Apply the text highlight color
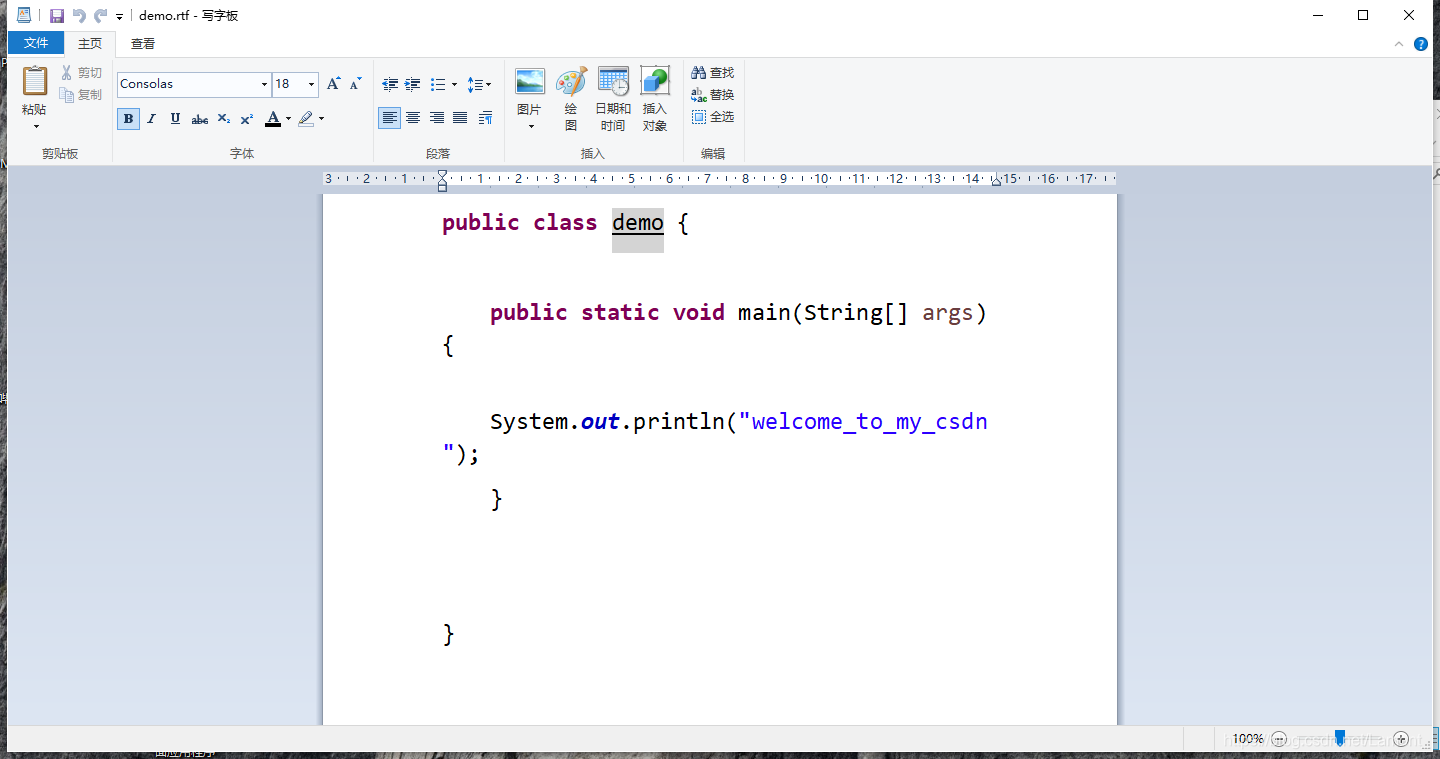The height and width of the screenshot is (759, 1440). tap(306, 119)
